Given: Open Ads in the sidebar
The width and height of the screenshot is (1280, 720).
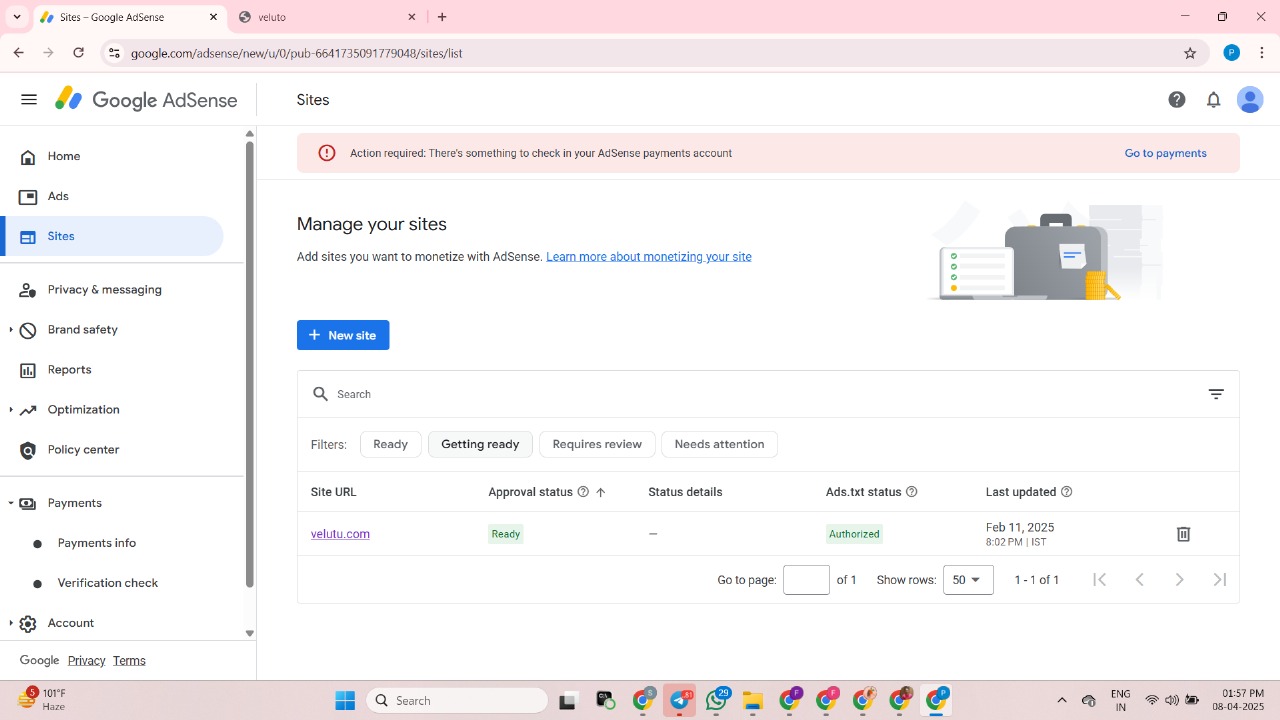Looking at the screenshot, I should pyautogui.click(x=112, y=196).
